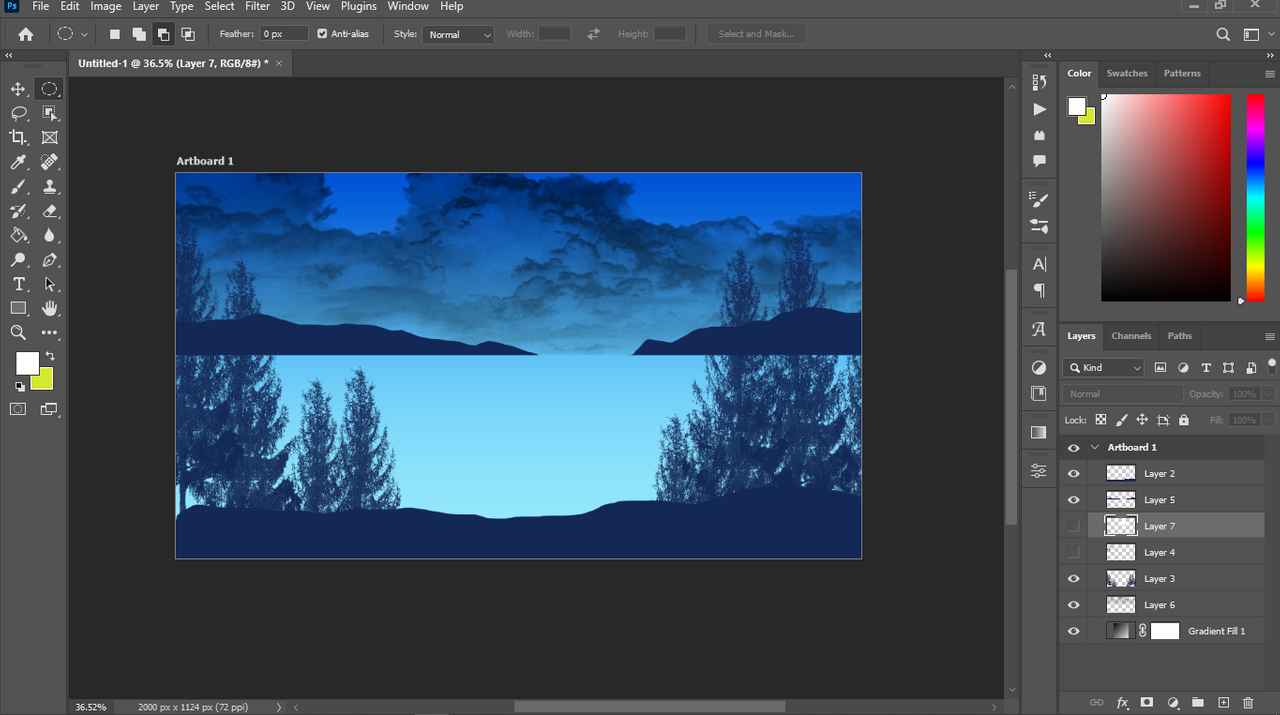The width and height of the screenshot is (1280, 715).
Task: Show Layer 7 by clicking visibility box
Action: pyautogui.click(x=1074, y=526)
